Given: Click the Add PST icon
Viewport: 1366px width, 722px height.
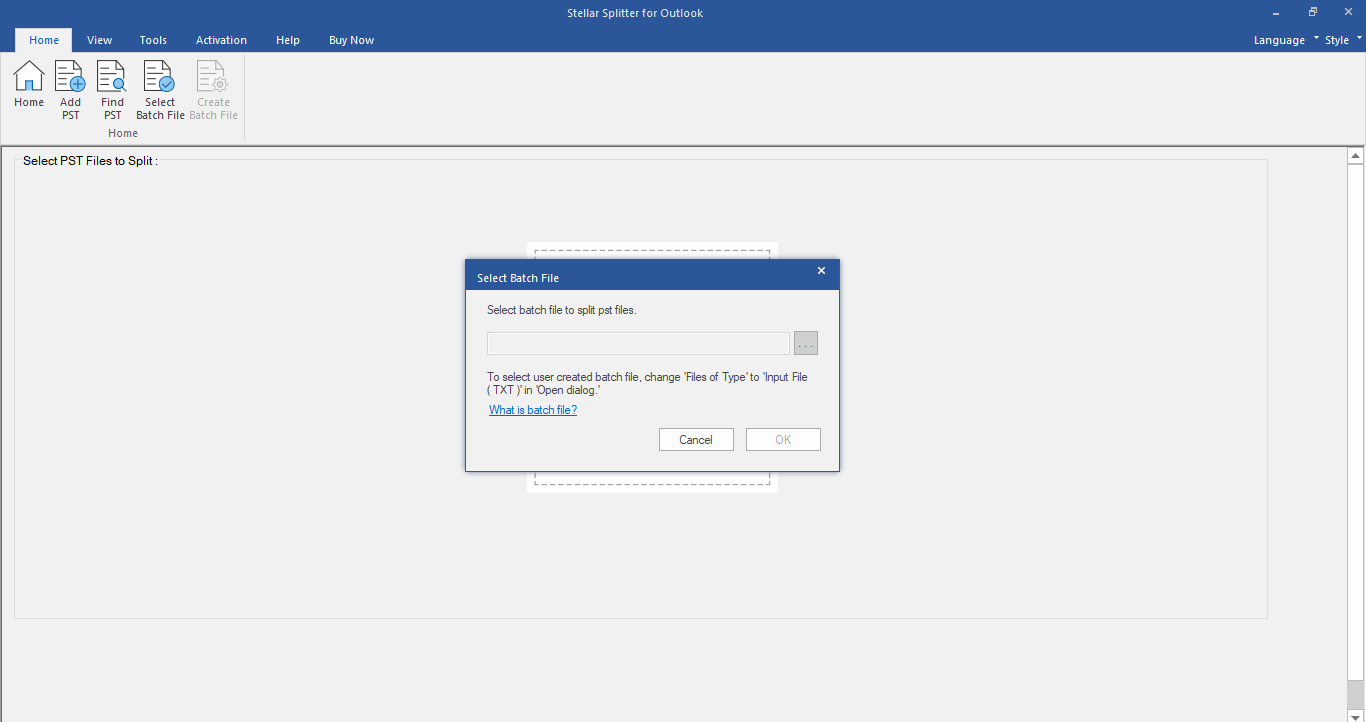Looking at the screenshot, I should pos(70,90).
